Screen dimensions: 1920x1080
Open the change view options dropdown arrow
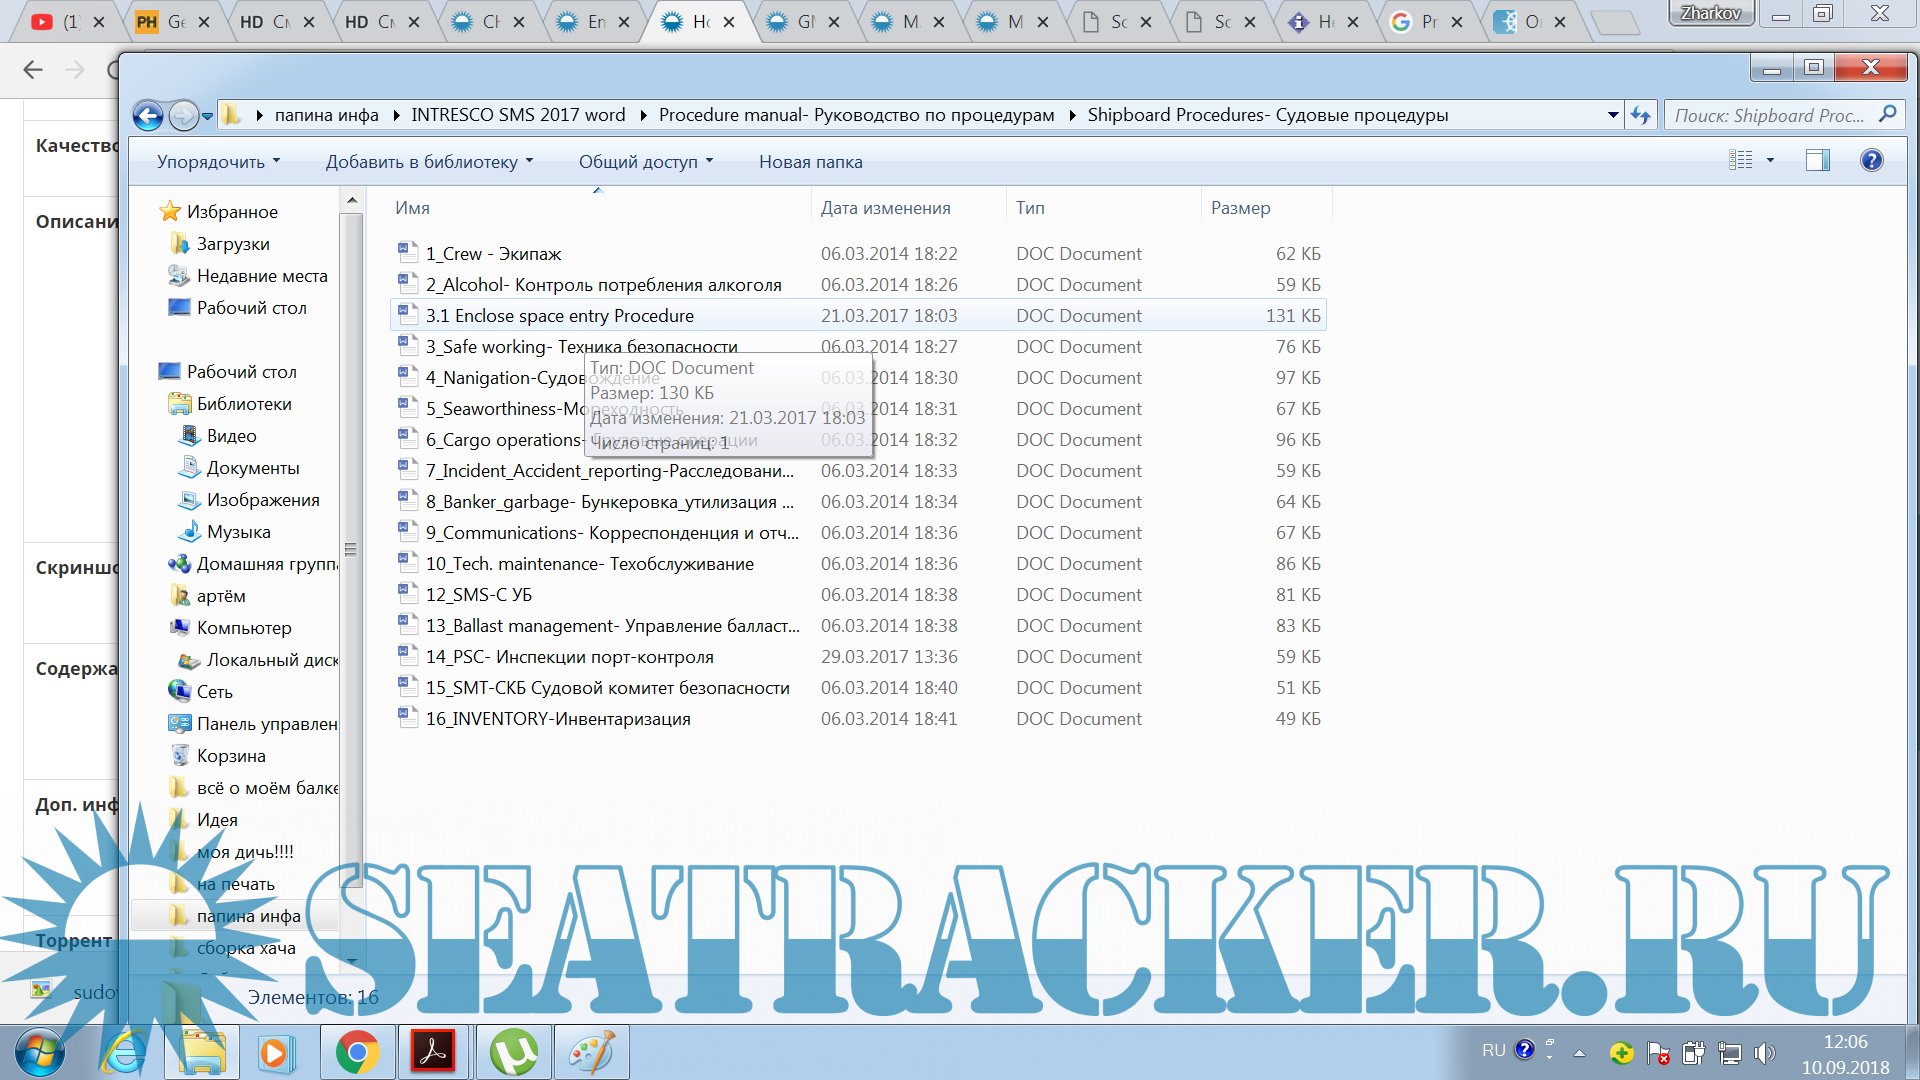click(x=1770, y=161)
